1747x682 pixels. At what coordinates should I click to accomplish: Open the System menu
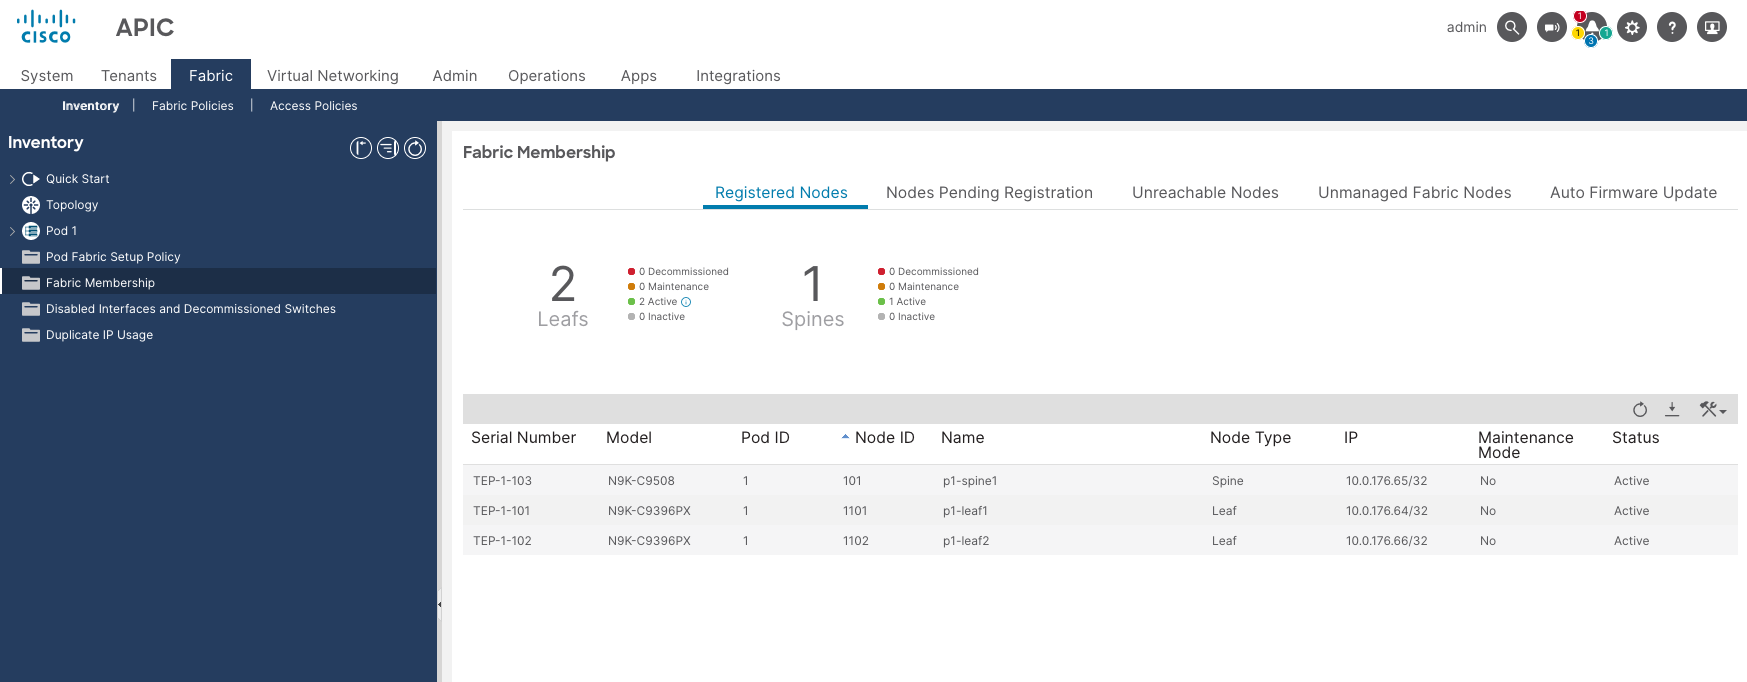(47, 76)
